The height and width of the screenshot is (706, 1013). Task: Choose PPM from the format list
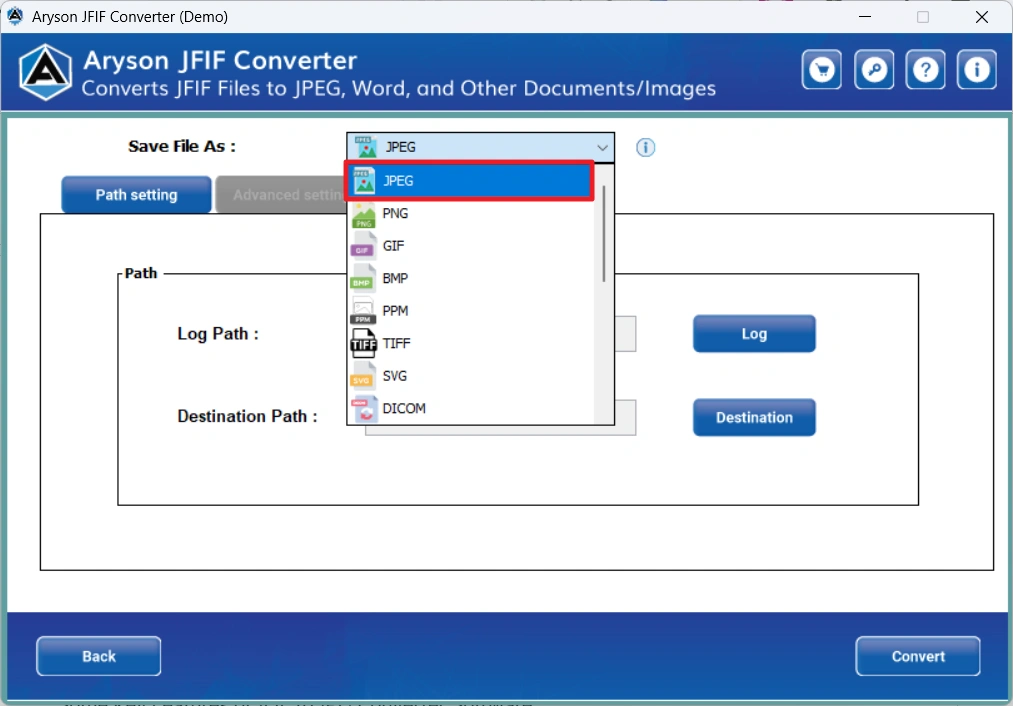tap(470, 311)
